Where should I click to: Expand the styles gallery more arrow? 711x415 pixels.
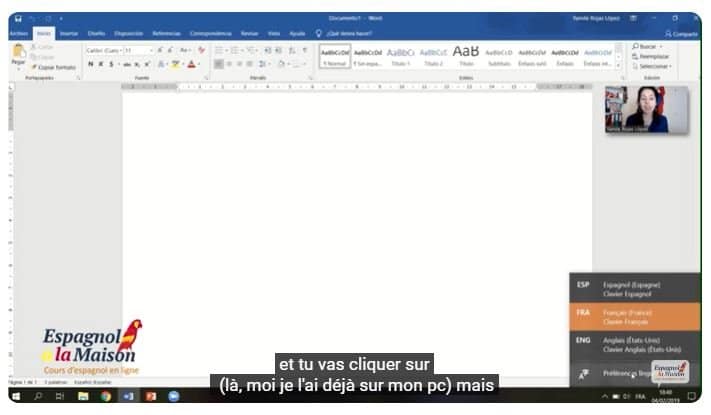click(x=618, y=65)
